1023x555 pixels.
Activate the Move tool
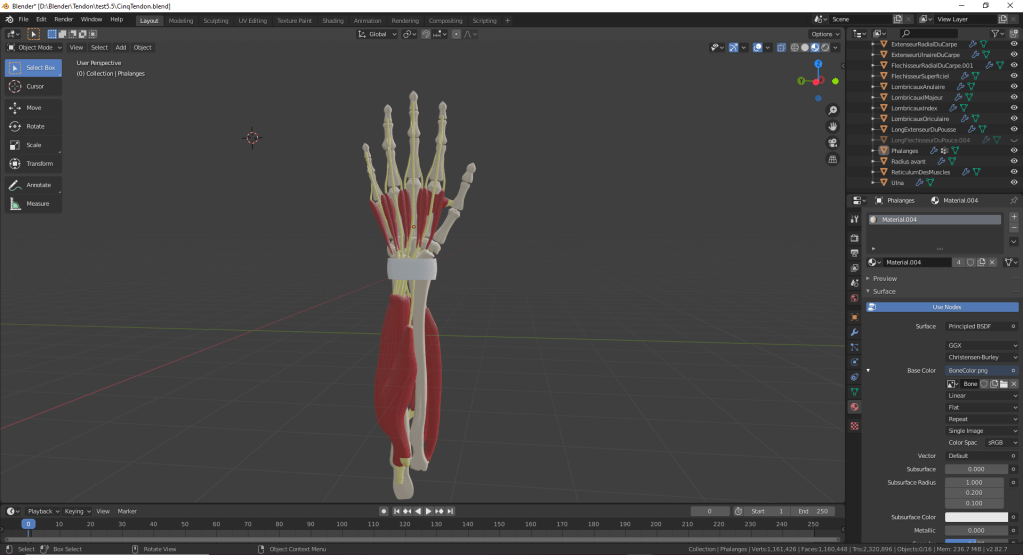point(33,107)
